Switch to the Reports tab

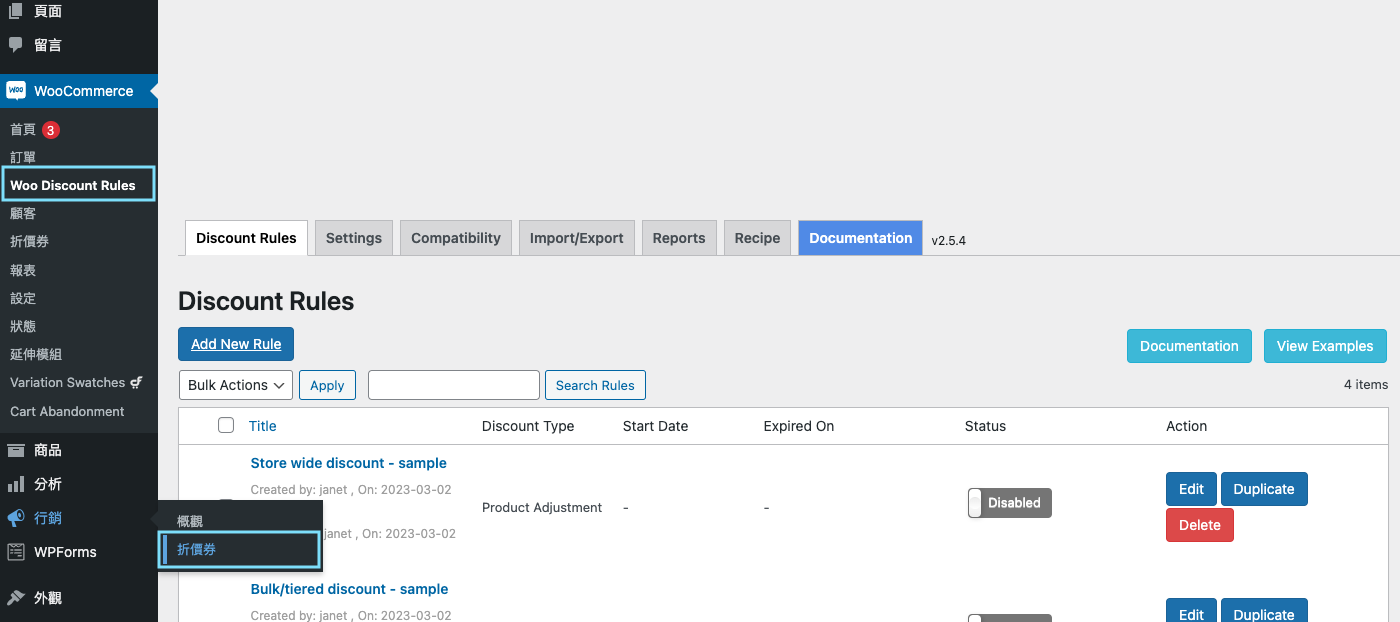[679, 238]
